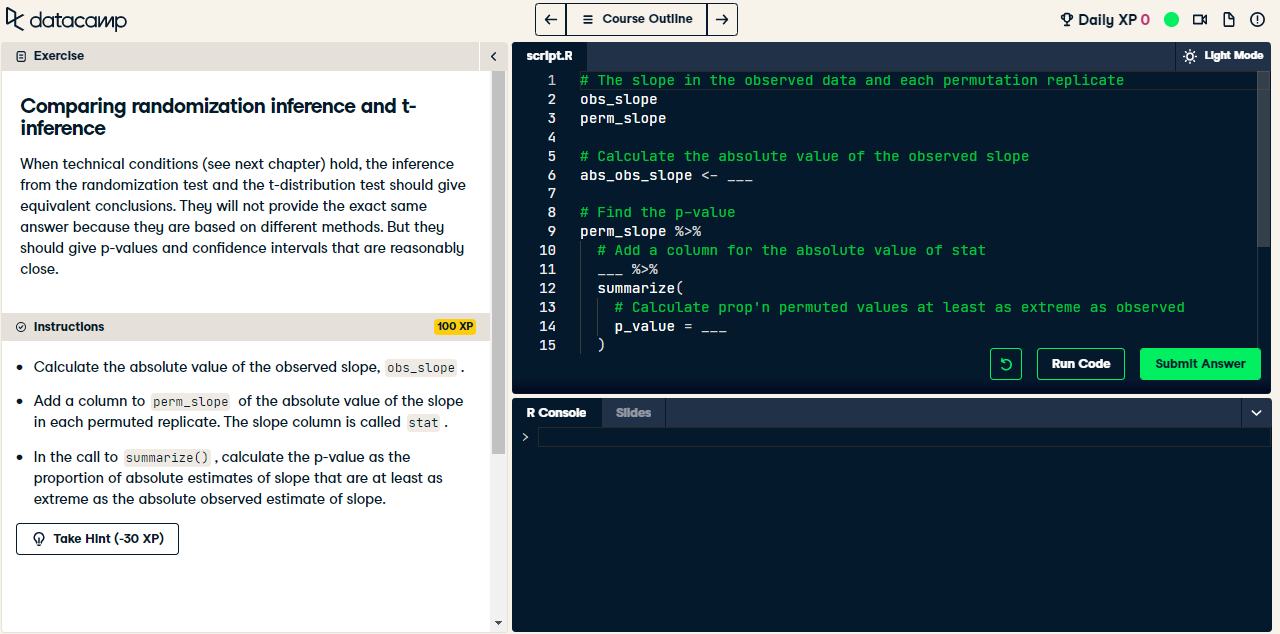
Task: Click the green status indicator dot
Action: 1171,19
